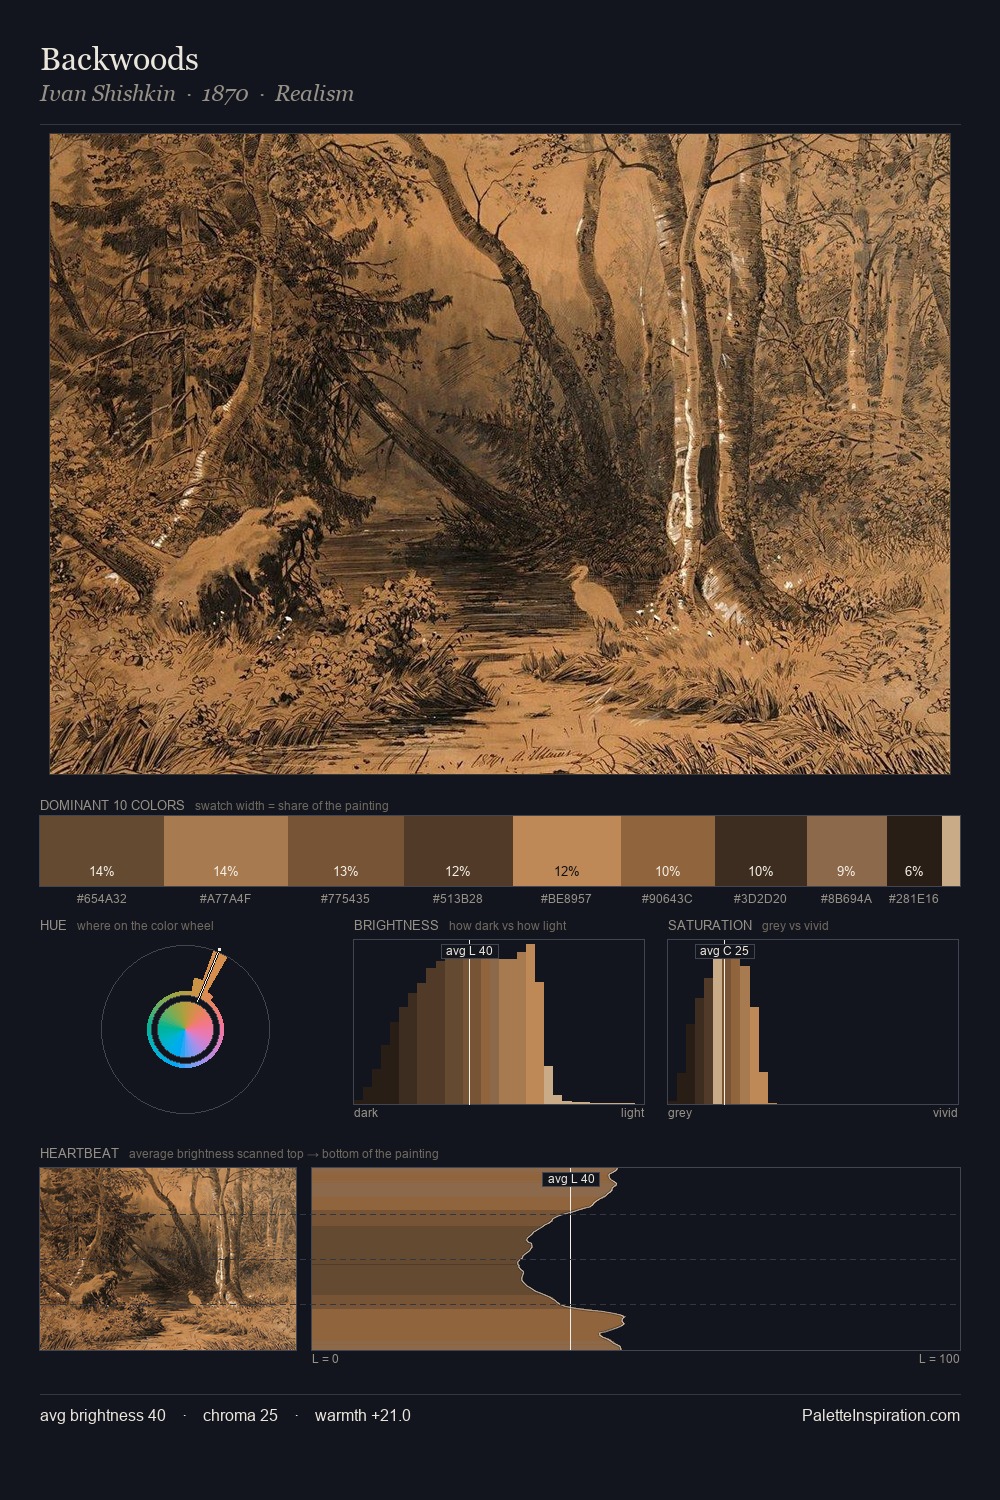Click the hex code text '#281E16'
This screenshot has width=1000, height=1500.
pyautogui.click(x=914, y=899)
